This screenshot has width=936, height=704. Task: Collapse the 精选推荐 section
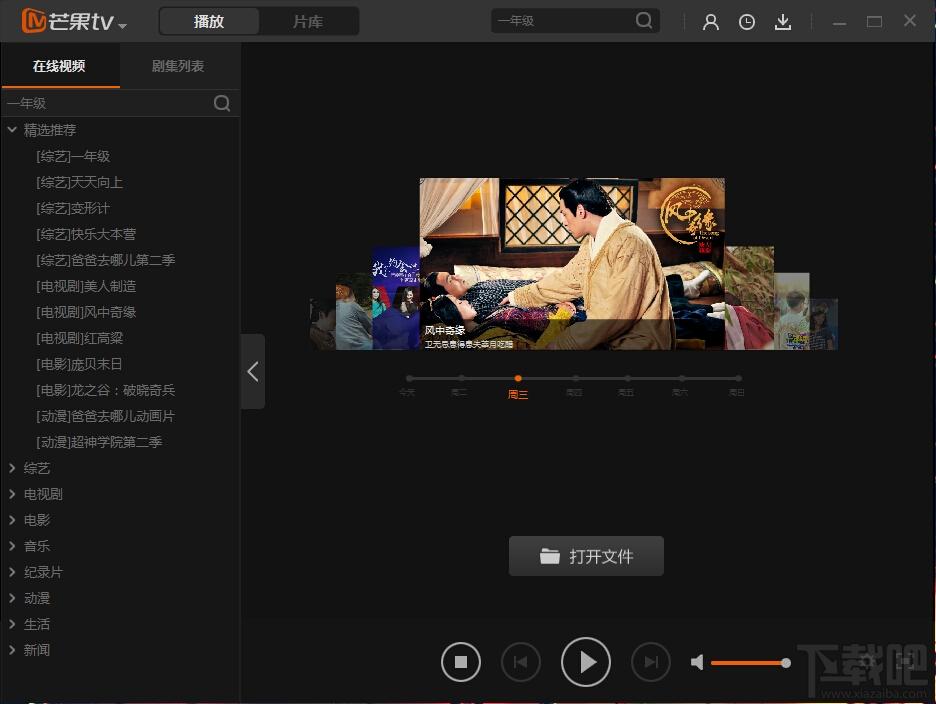pos(12,130)
